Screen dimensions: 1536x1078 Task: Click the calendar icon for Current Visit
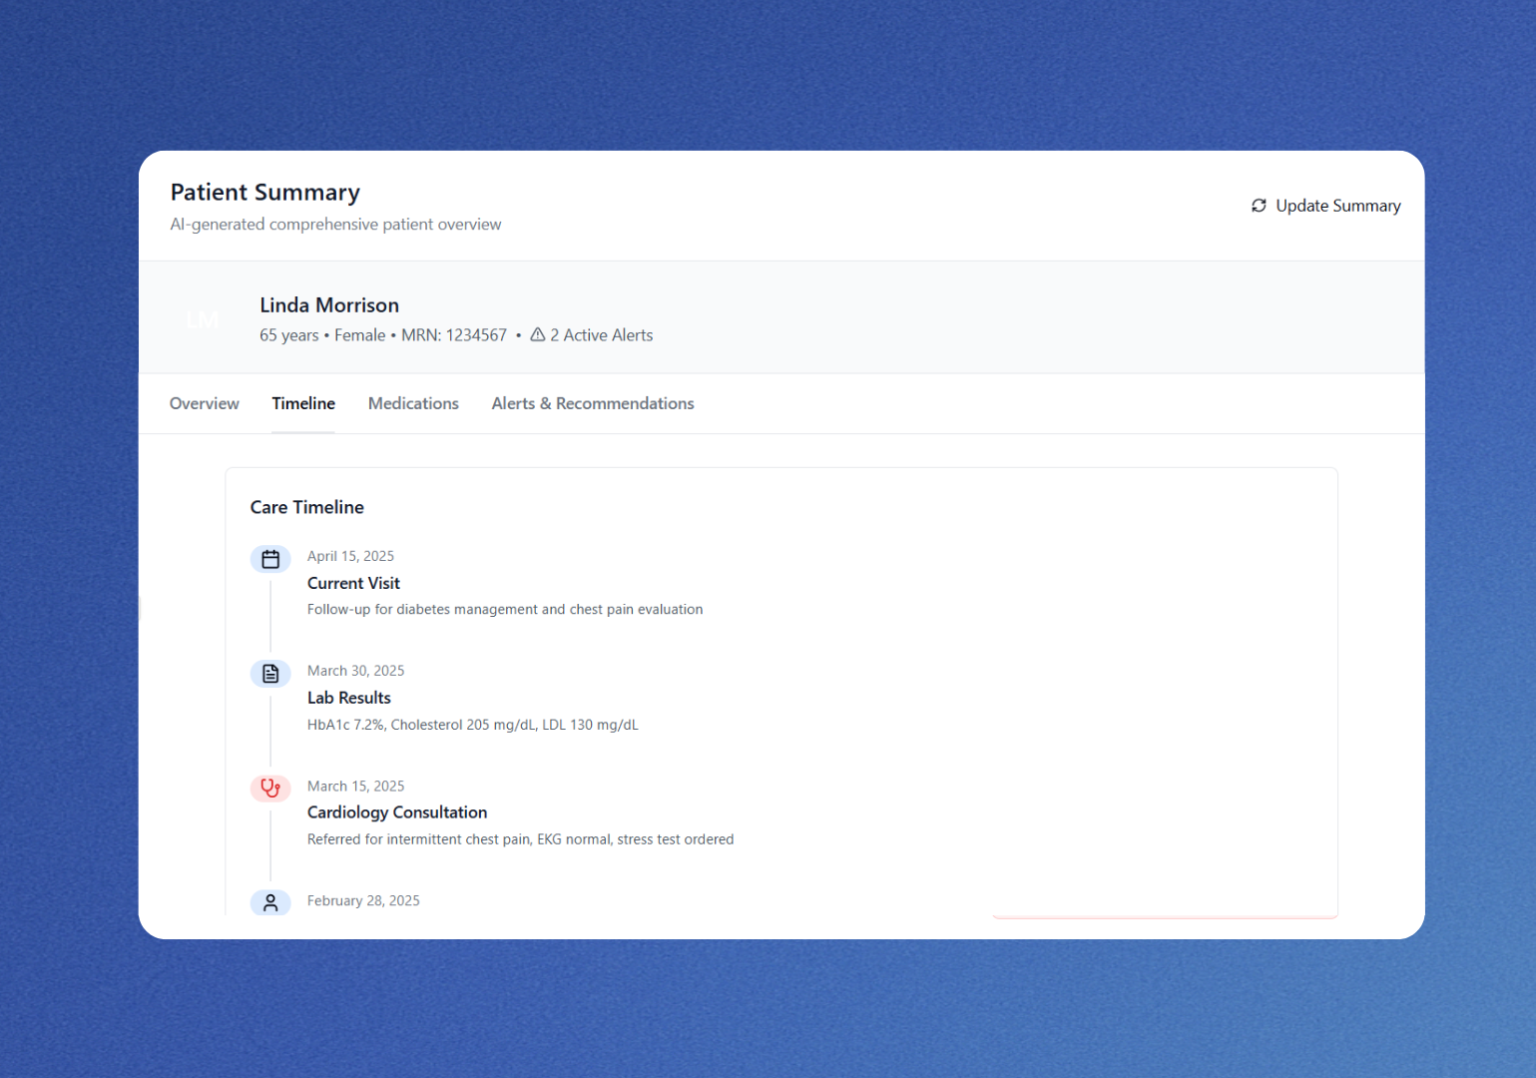270,559
